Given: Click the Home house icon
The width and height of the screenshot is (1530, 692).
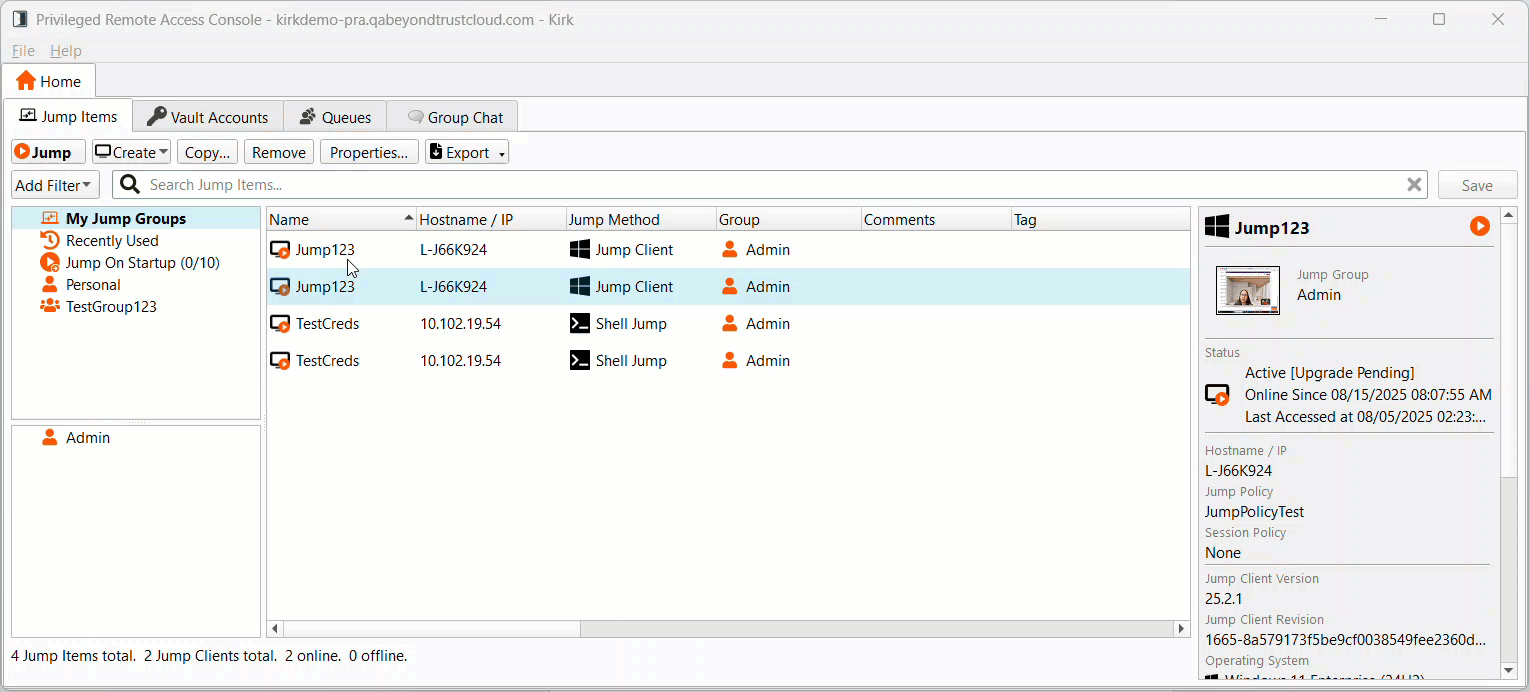Looking at the screenshot, I should 25,81.
